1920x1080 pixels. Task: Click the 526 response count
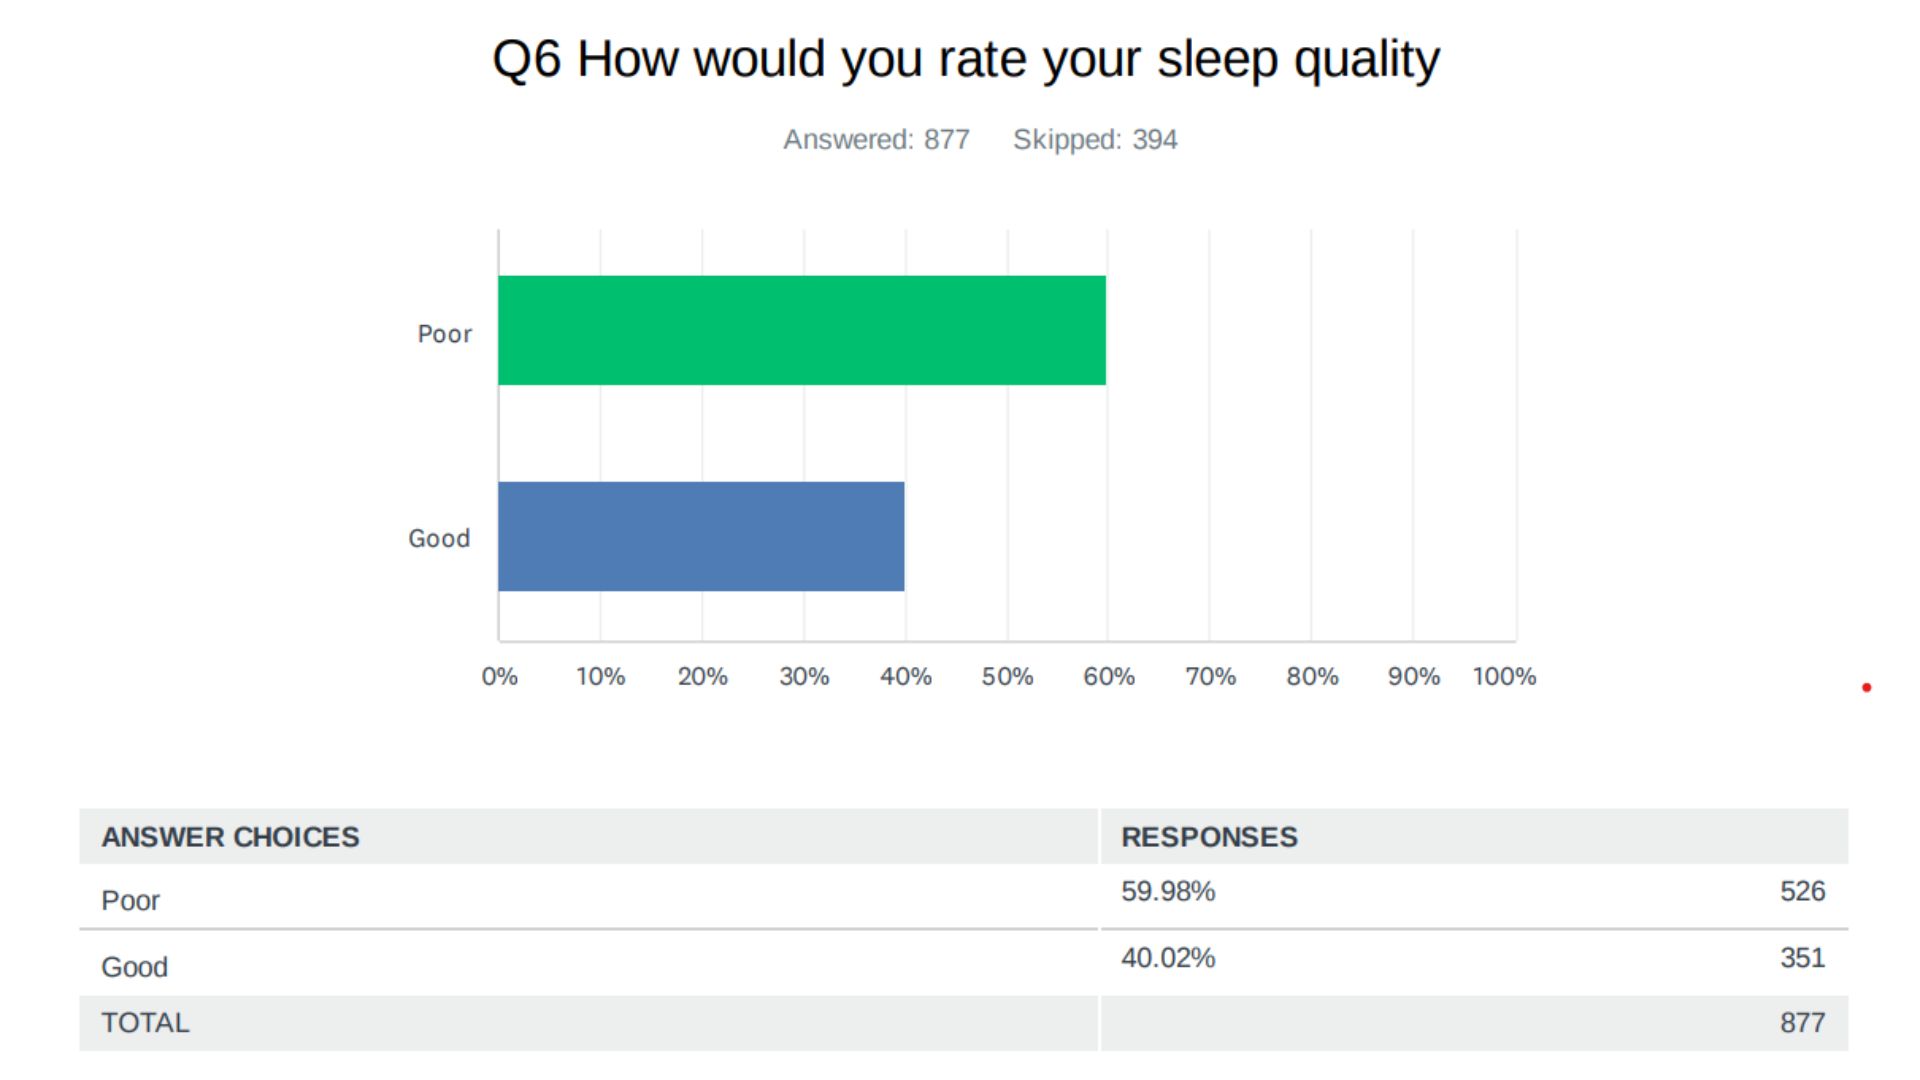click(x=1802, y=891)
